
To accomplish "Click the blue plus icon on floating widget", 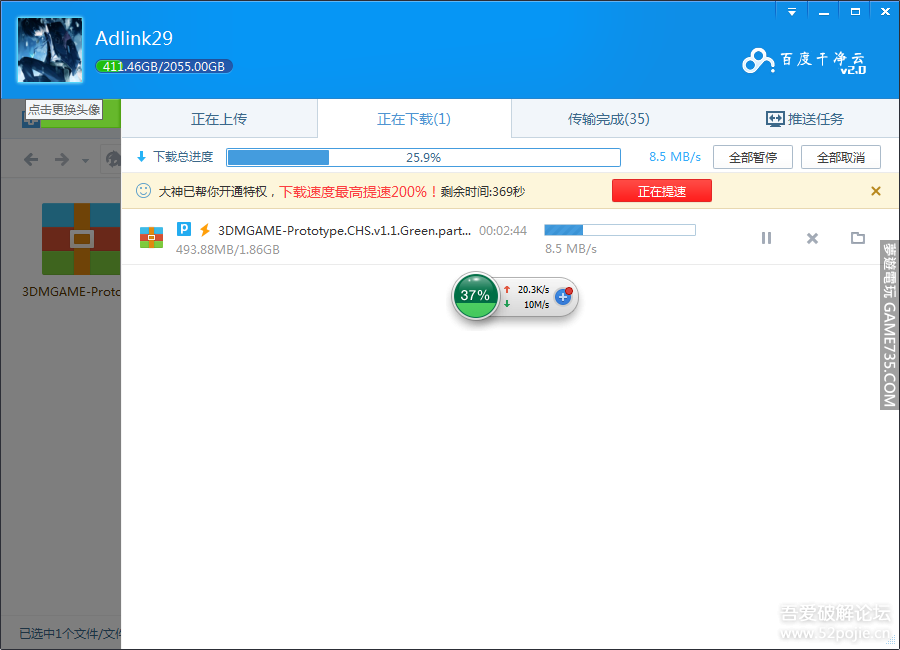I will 562,296.
